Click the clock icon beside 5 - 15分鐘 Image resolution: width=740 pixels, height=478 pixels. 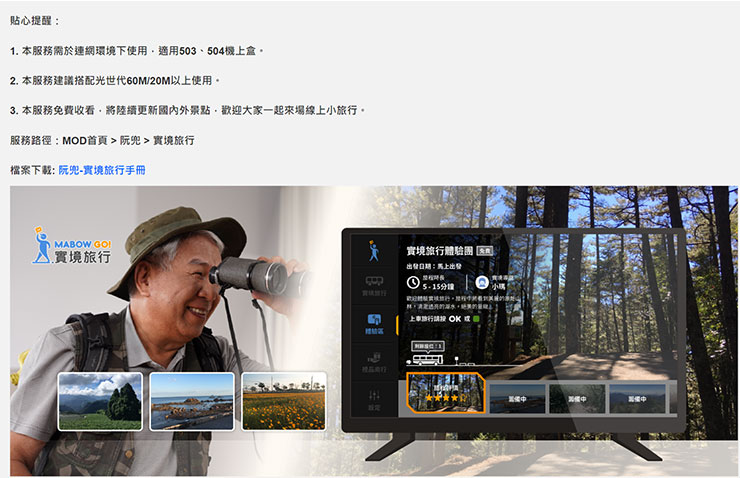[413, 283]
